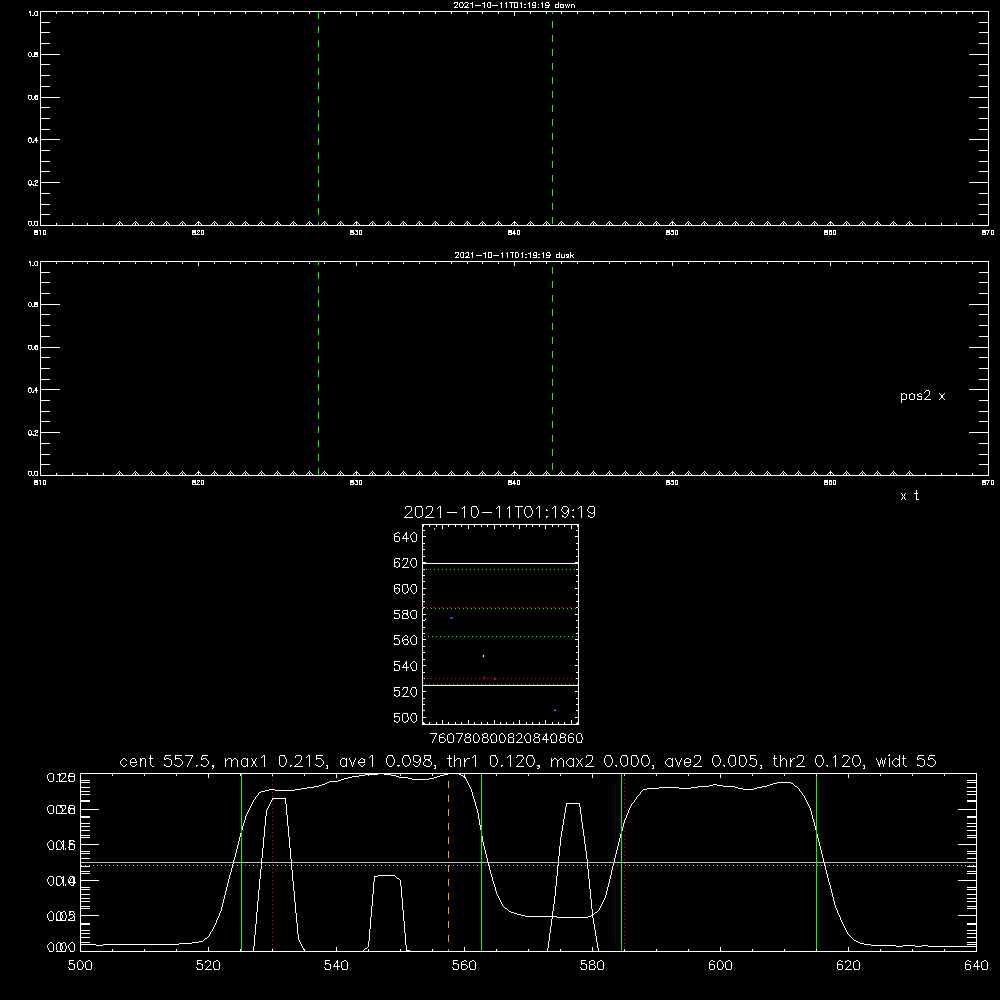
Task: Select the "pos2 x" label in dusk plot
Action: (922, 396)
